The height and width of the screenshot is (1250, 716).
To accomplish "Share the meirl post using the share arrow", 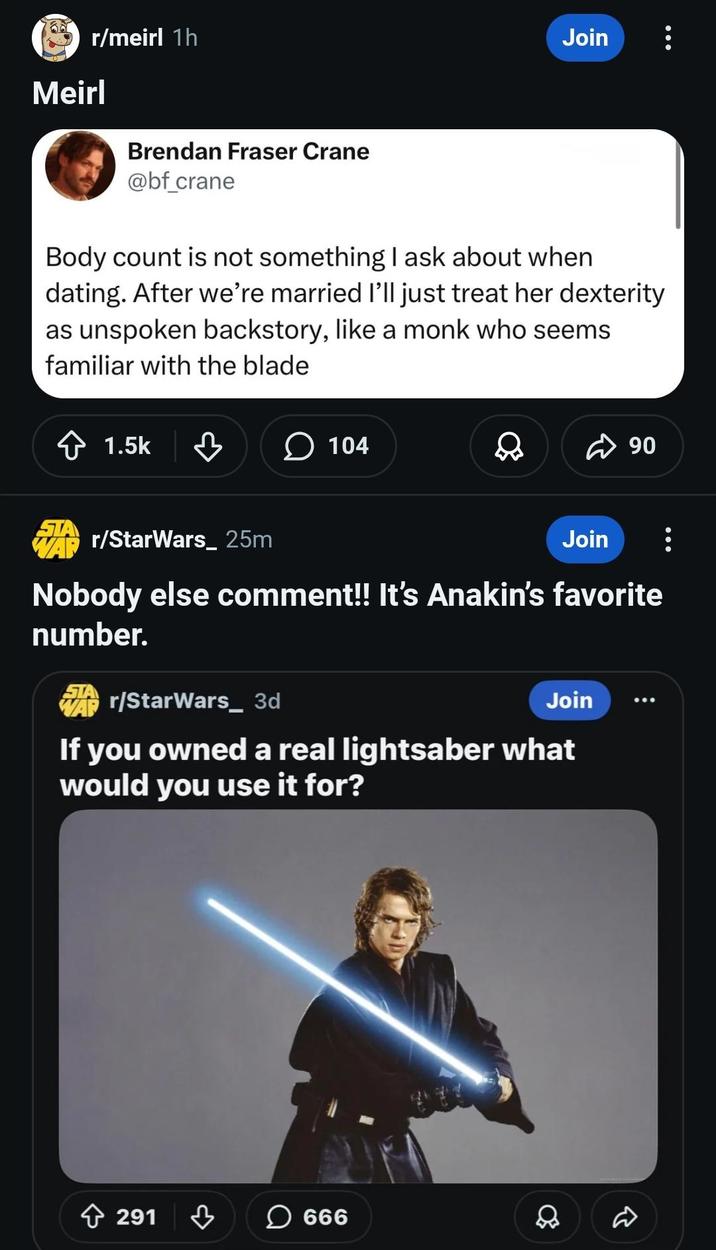I will coord(622,446).
